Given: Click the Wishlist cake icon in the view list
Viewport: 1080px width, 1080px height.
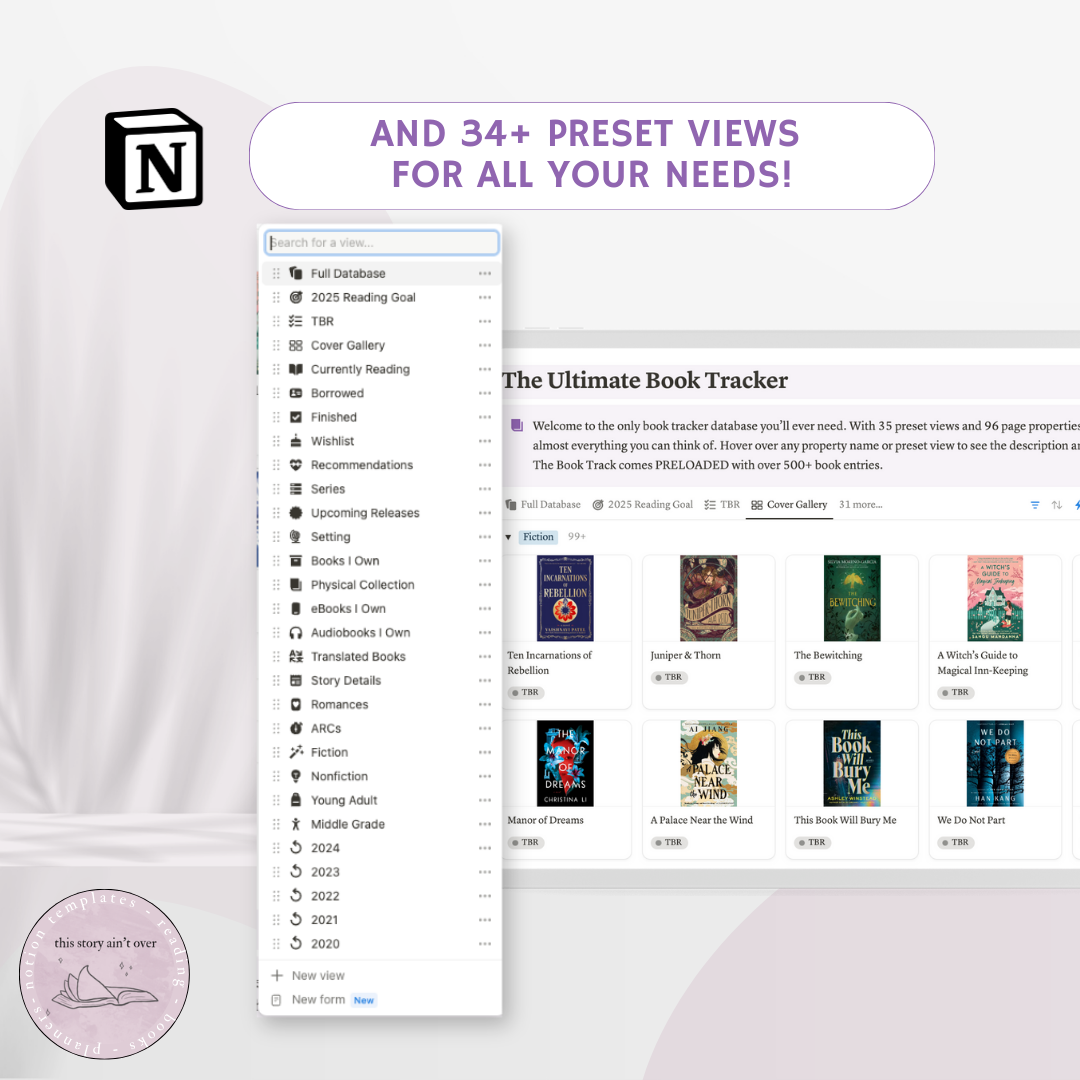Looking at the screenshot, I should coord(295,441).
